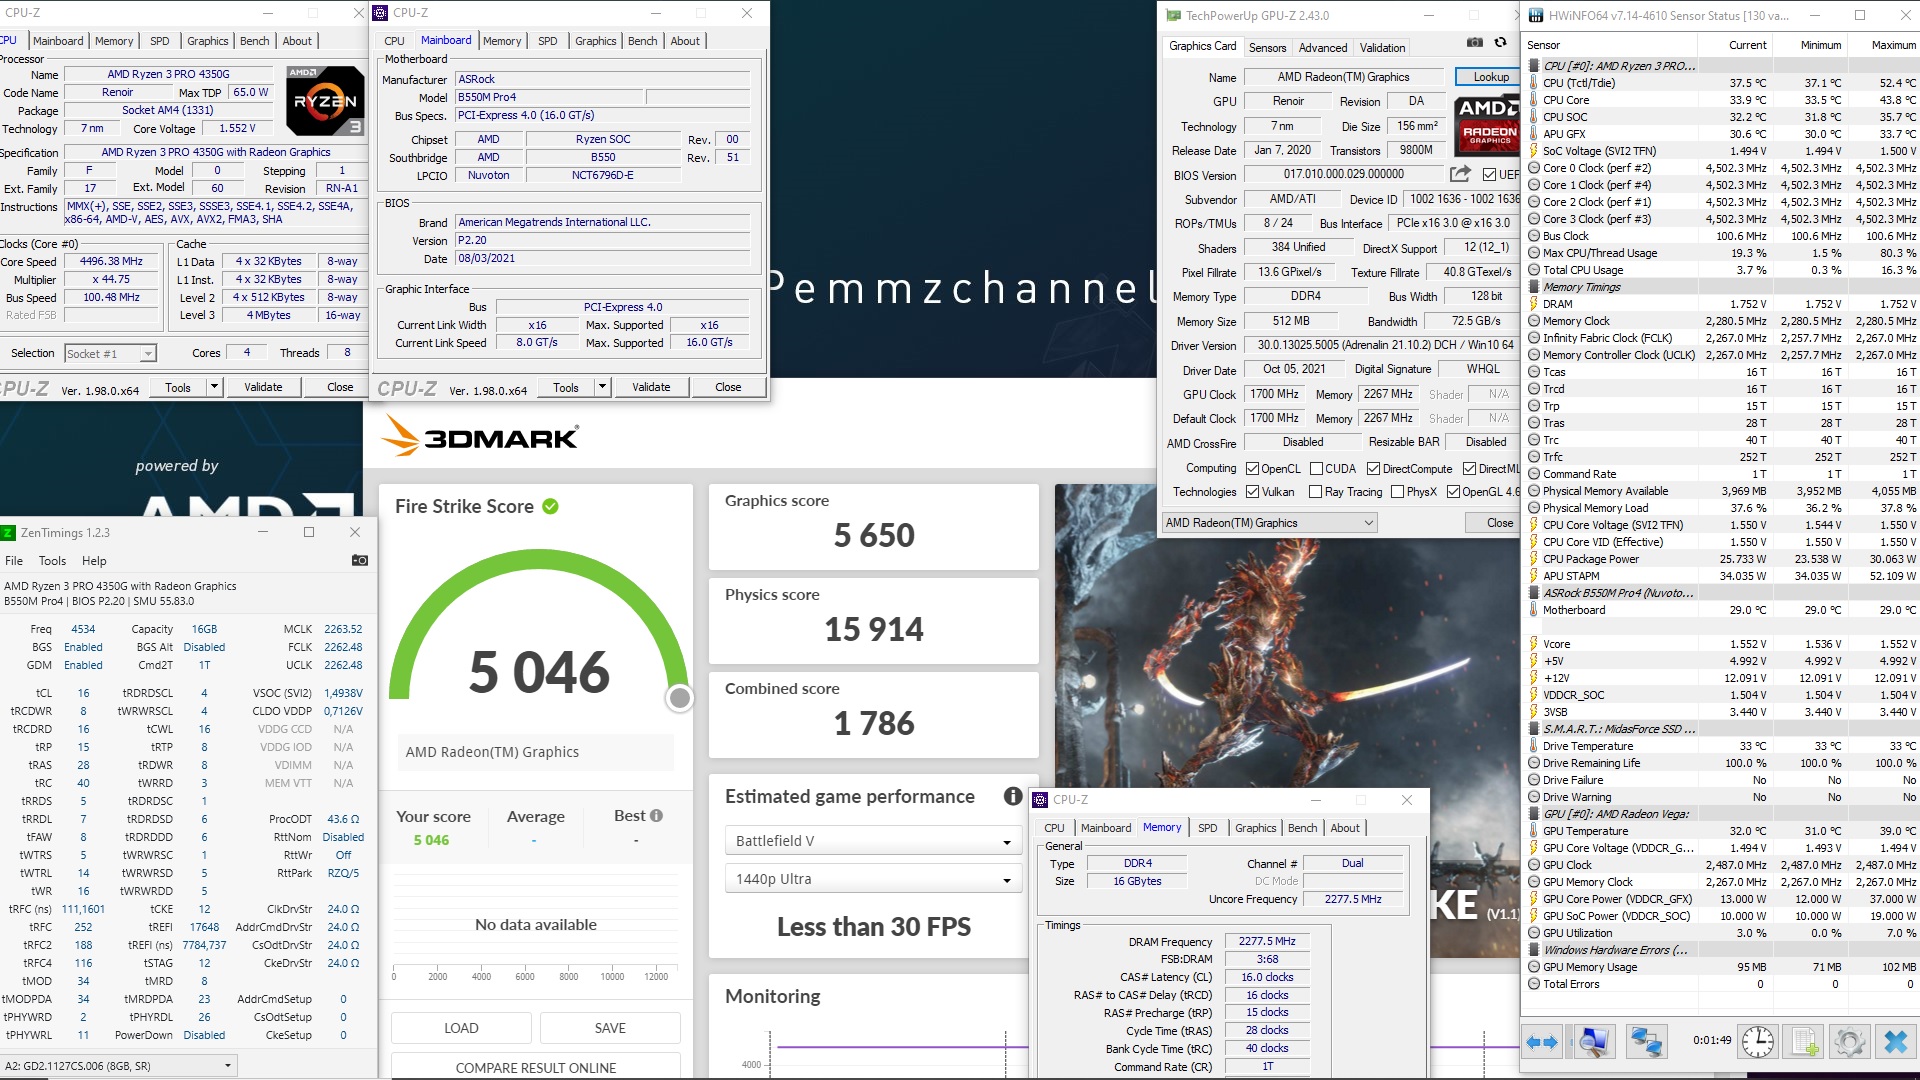Click LOAD button in 3DMark

[461, 1028]
